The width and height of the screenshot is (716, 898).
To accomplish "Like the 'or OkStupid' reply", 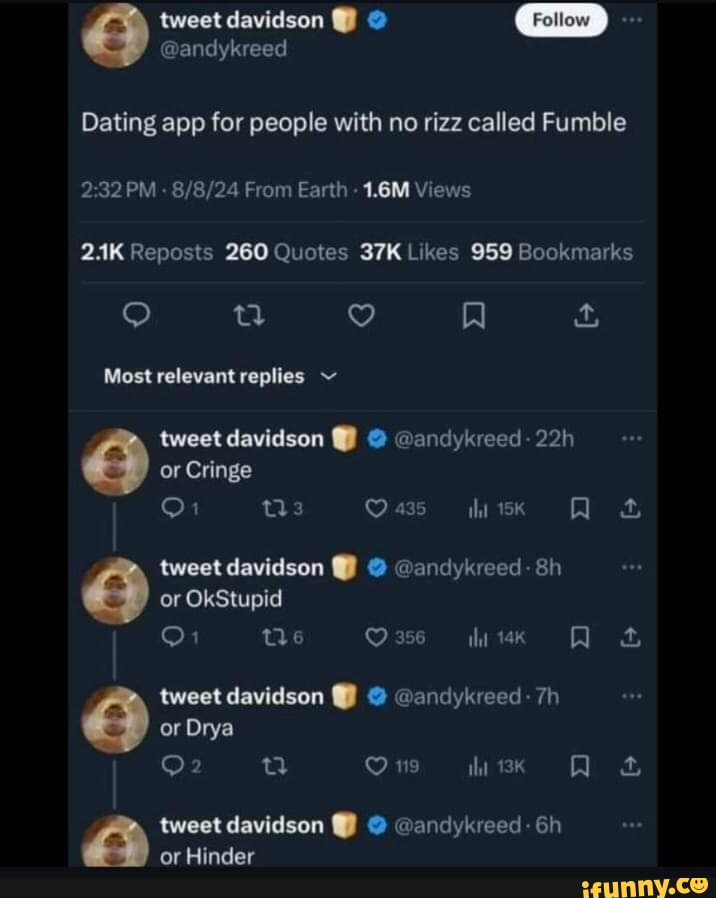I will (375, 637).
